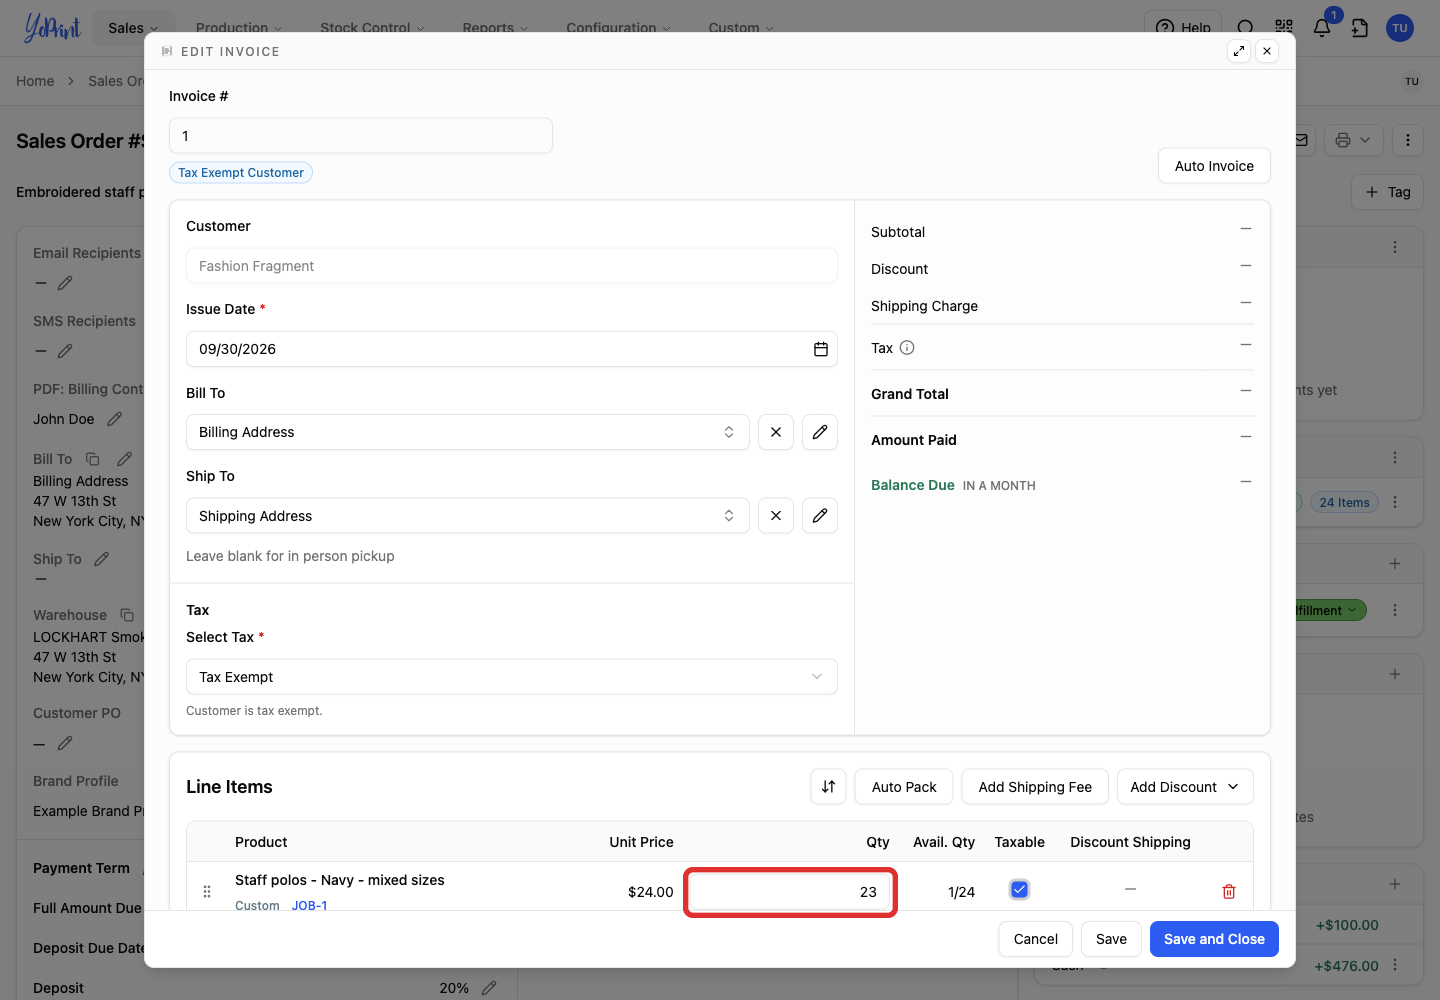Open sales order more options menu
The image size is (1440, 1000).
(x=1408, y=140)
